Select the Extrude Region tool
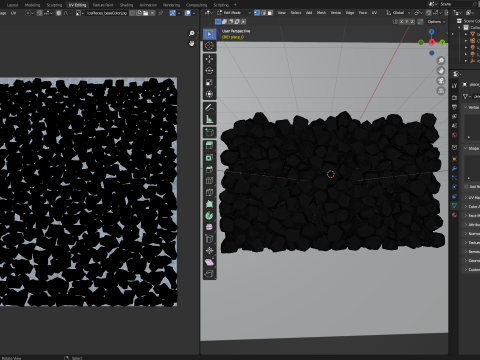Screen dimensions: 480x360 (x=209, y=145)
